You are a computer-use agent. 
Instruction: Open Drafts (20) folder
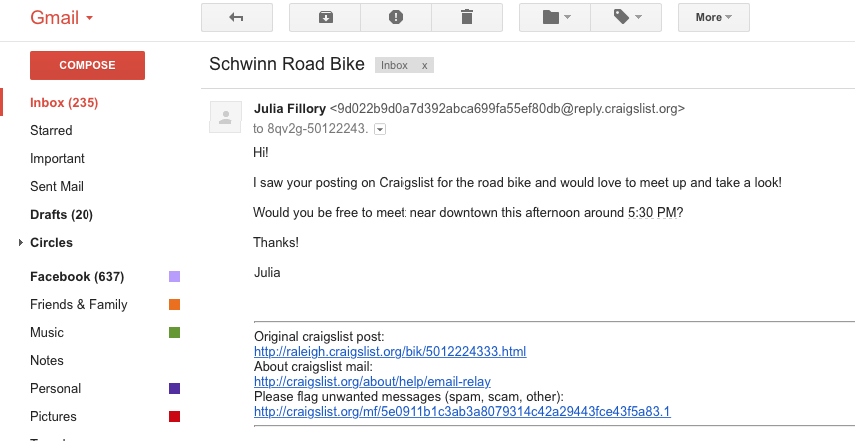[x=61, y=214]
